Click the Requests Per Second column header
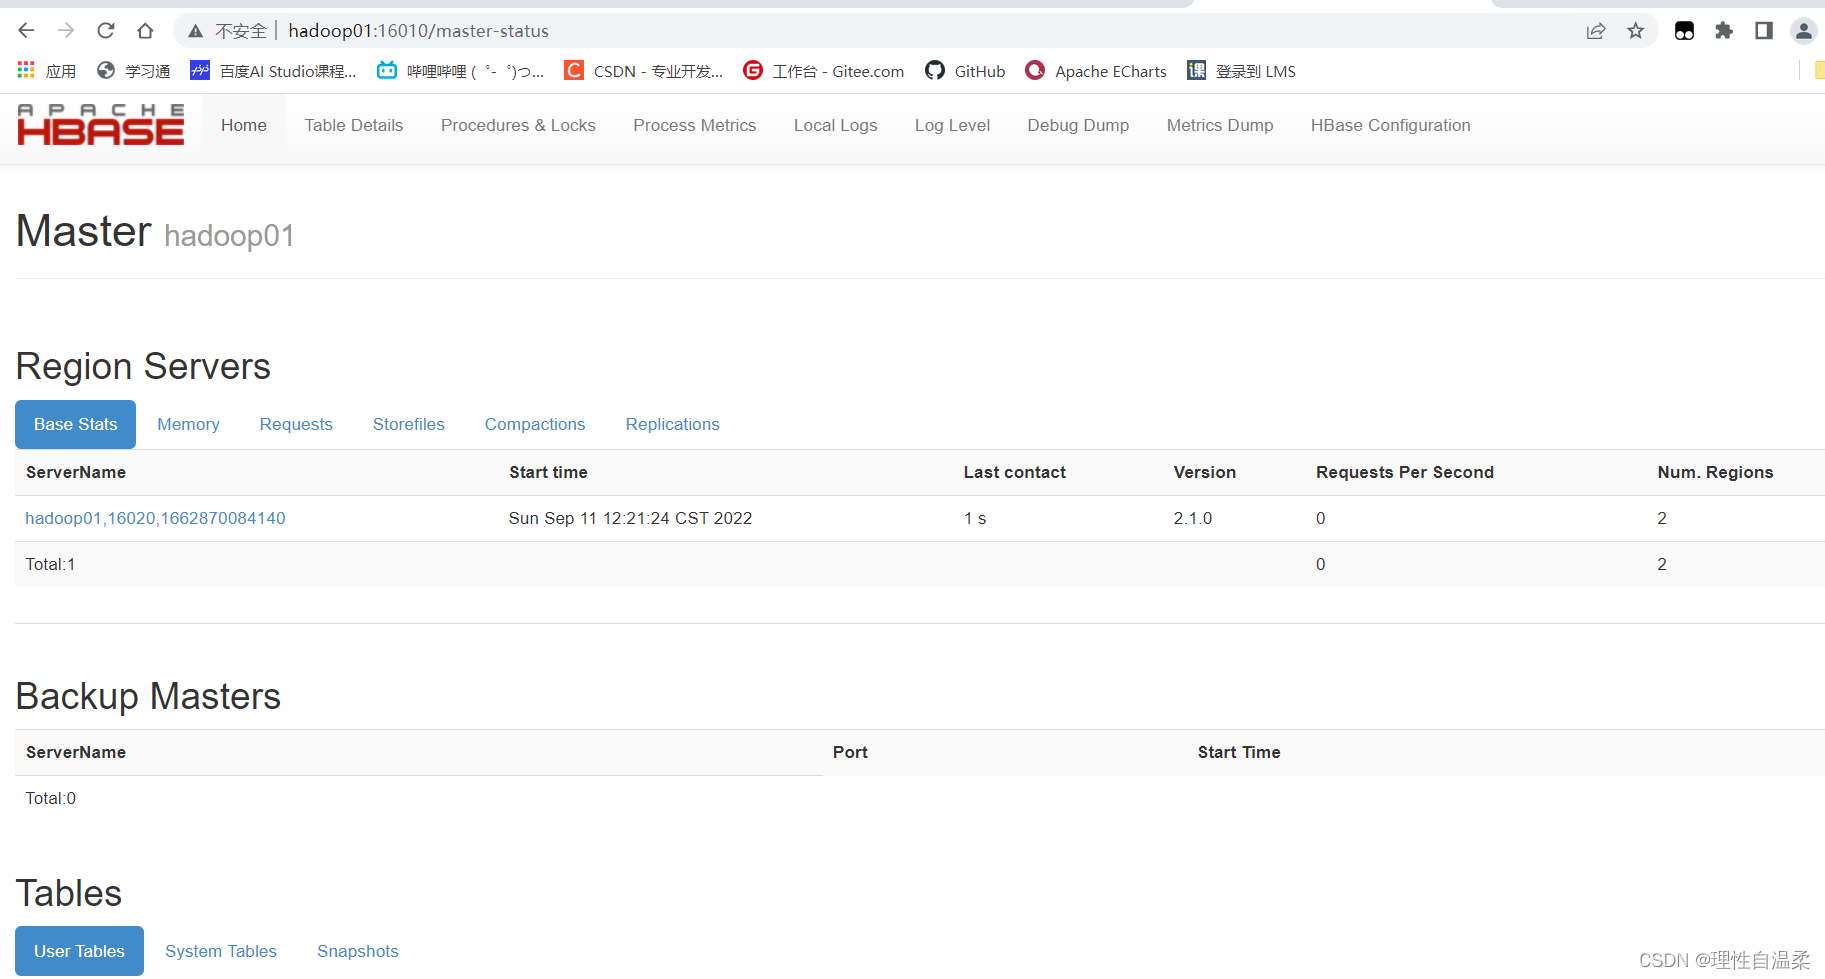This screenshot has width=1825, height=979. tap(1405, 472)
